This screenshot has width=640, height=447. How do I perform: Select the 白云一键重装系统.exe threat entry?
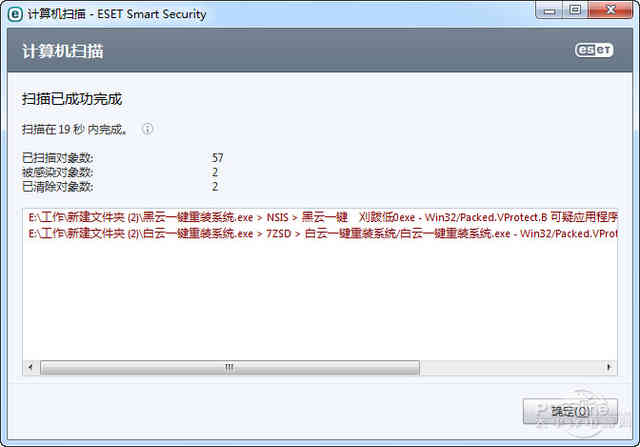(322, 234)
